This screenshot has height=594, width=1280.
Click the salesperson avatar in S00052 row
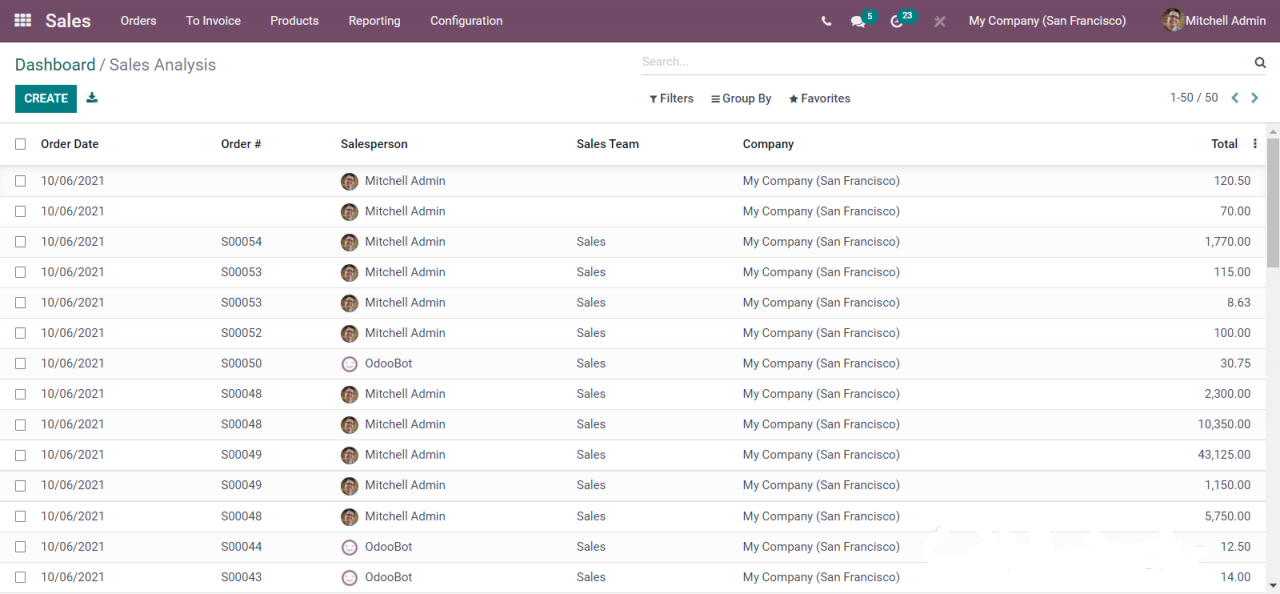point(349,333)
